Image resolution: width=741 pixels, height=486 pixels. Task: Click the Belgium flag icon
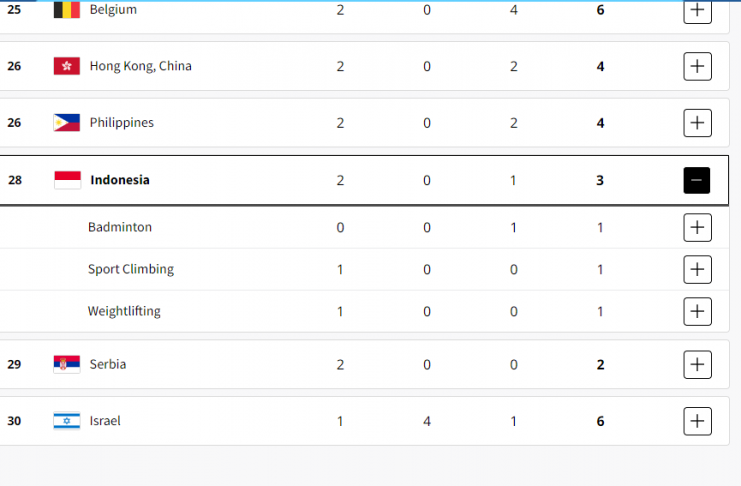click(x=67, y=10)
